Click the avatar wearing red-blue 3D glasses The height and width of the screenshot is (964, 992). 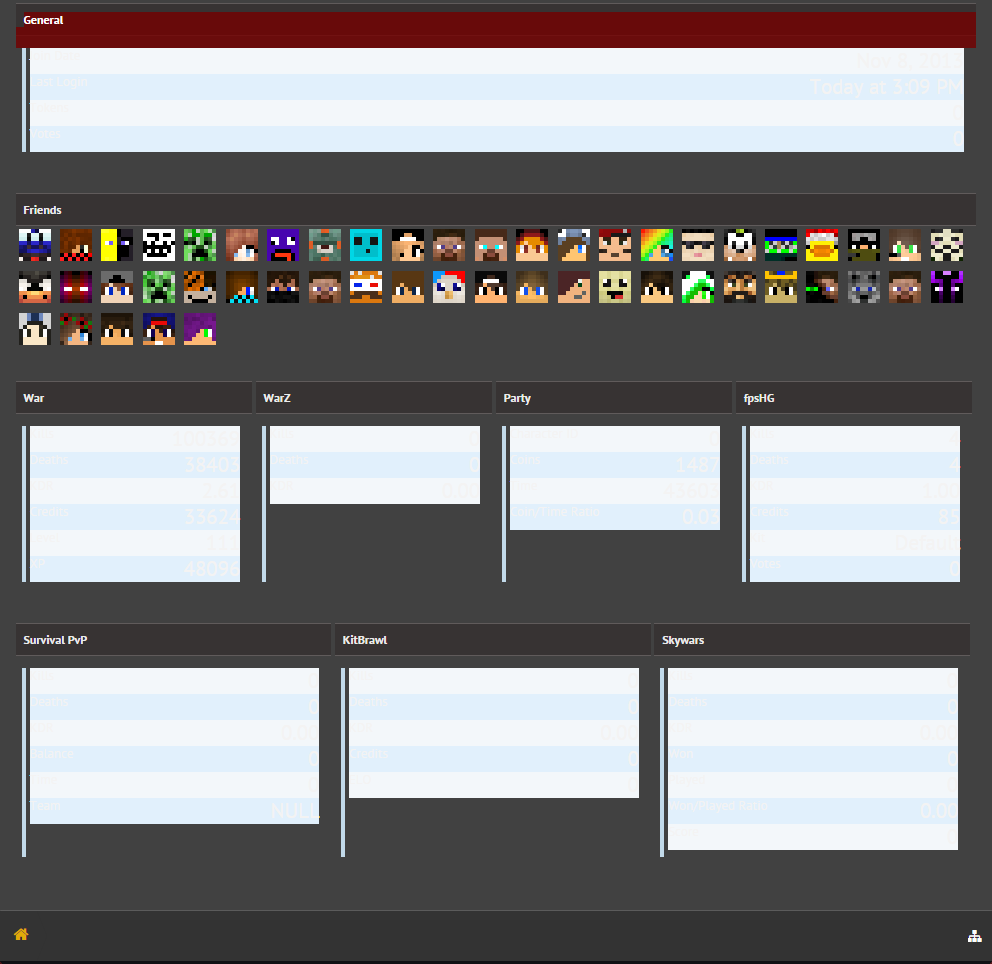[x=366, y=287]
